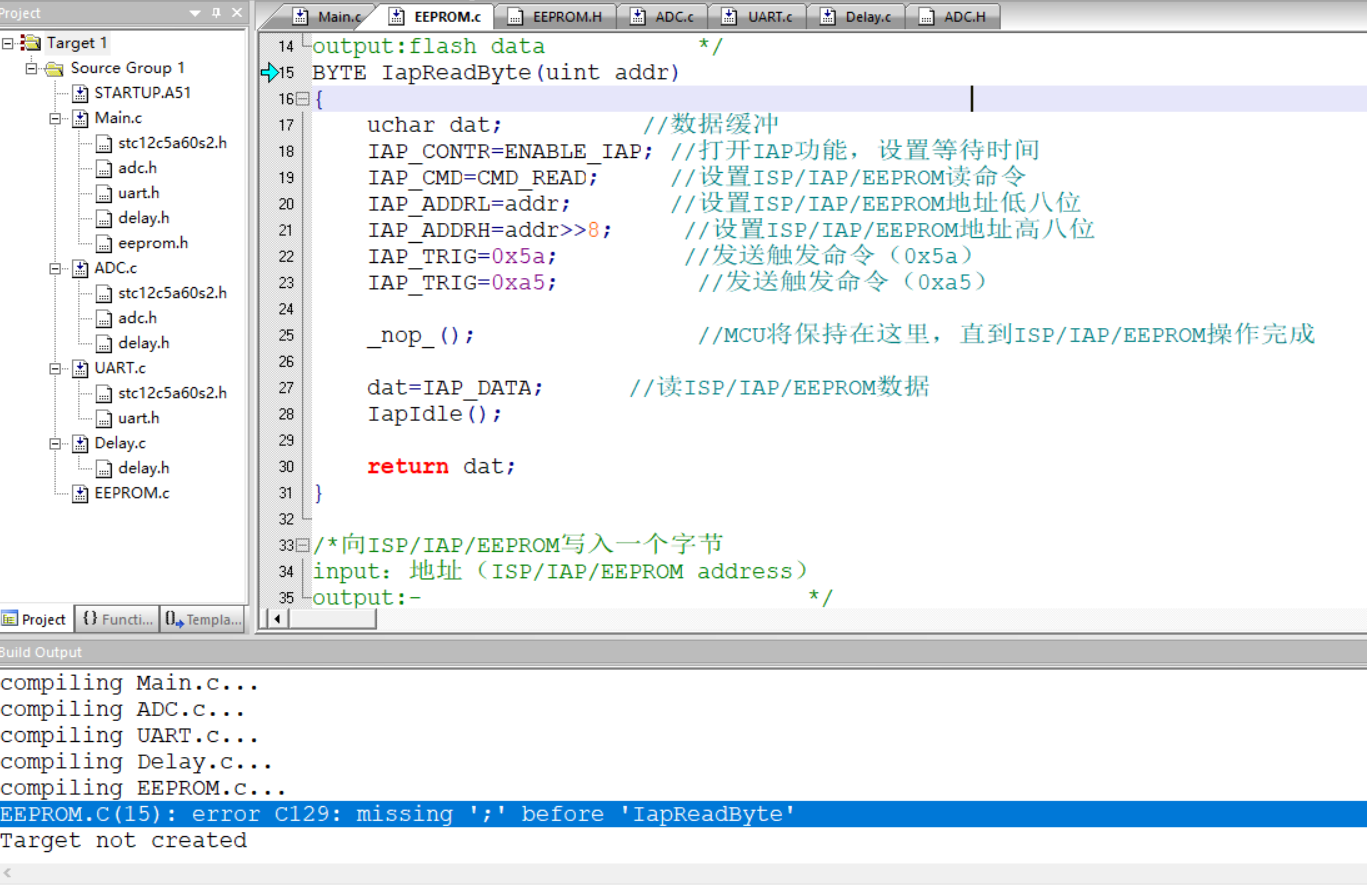Collapse the Main.c file node
The height and width of the screenshot is (885, 1367).
(56, 118)
